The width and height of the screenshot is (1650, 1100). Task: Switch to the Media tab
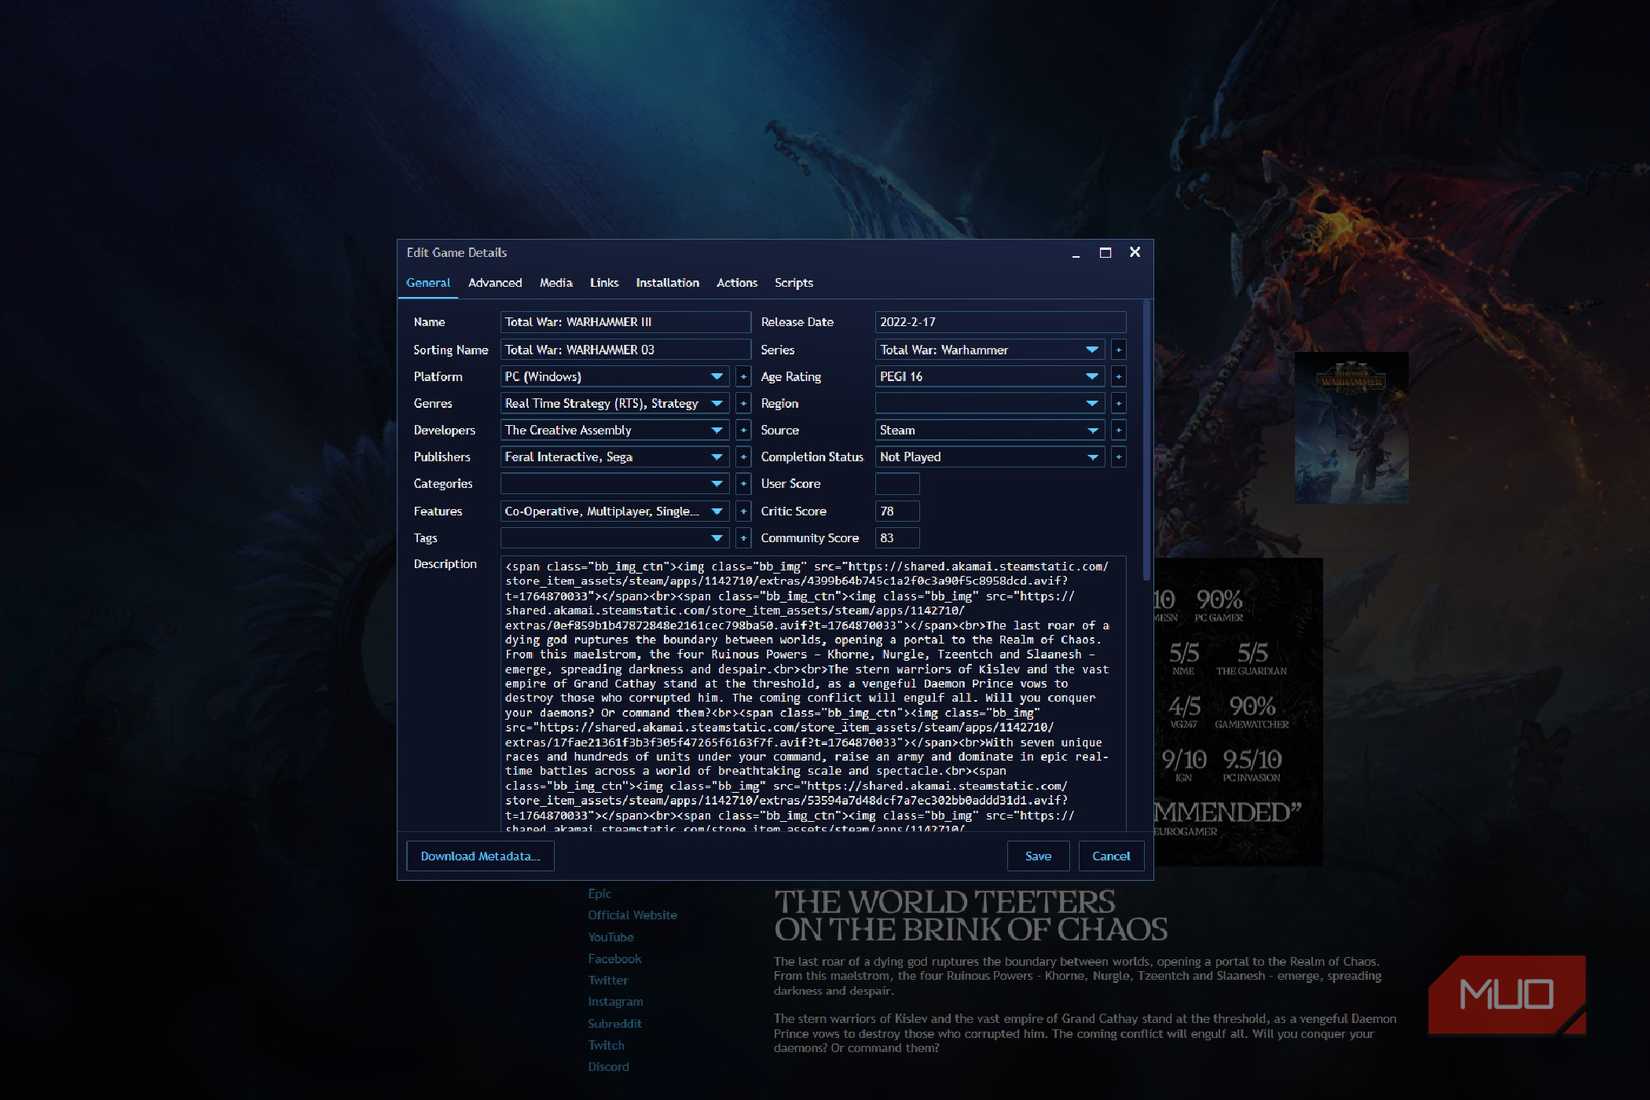pos(556,283)
